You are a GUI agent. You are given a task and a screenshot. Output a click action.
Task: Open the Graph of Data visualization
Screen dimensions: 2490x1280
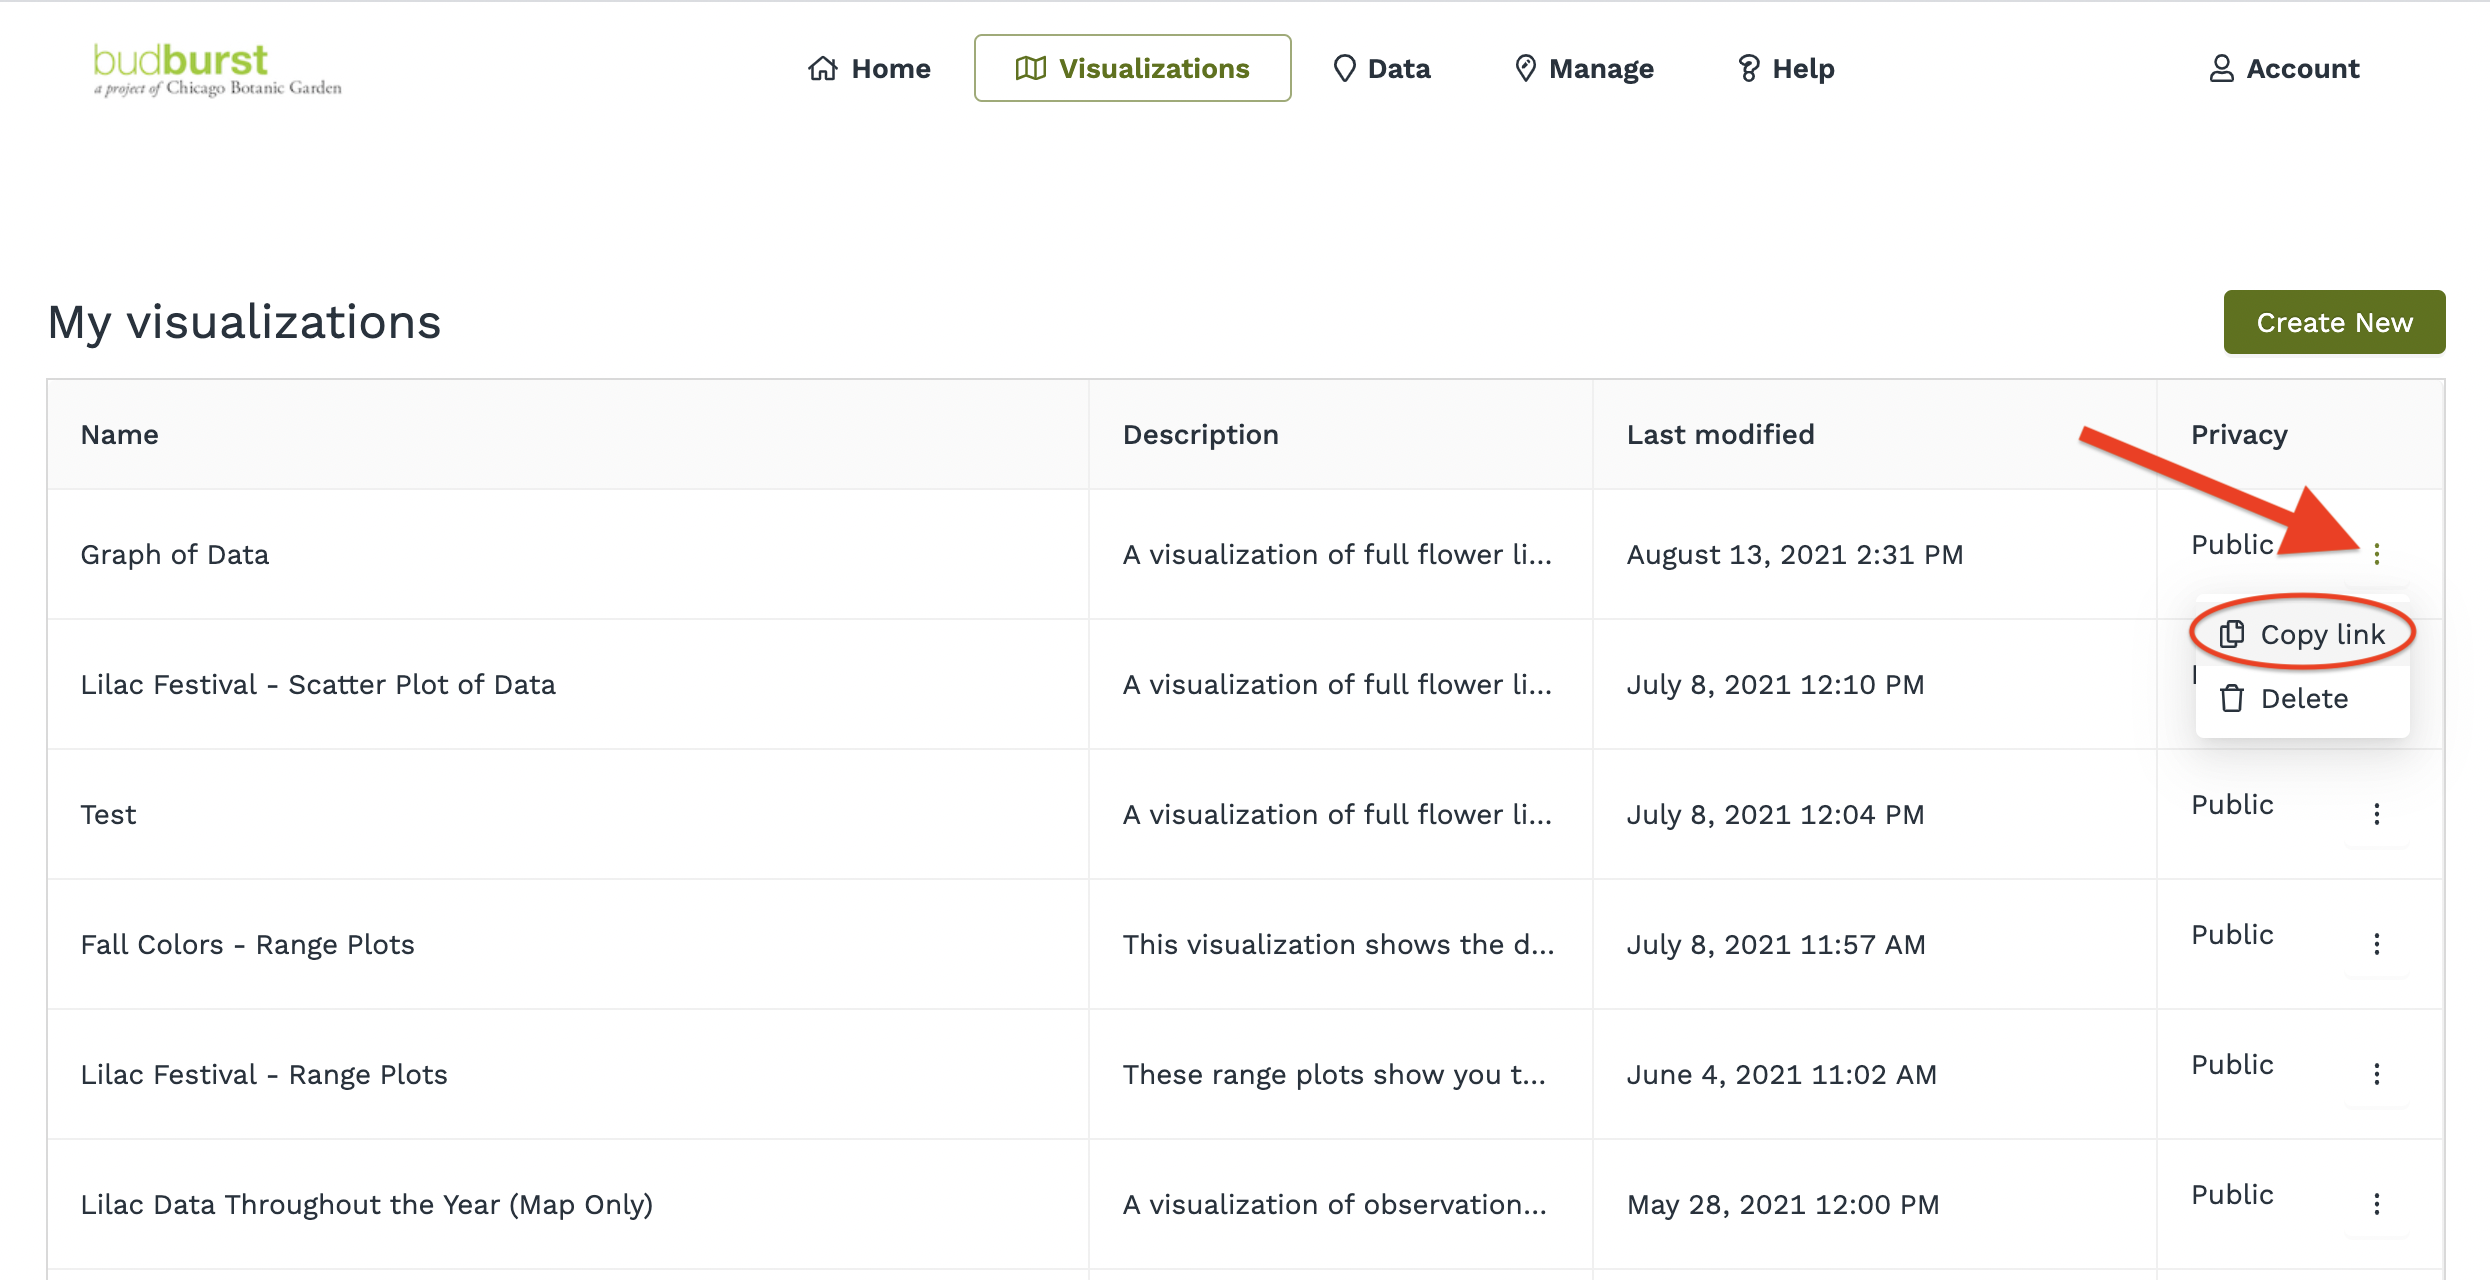[x=175, y=555]
